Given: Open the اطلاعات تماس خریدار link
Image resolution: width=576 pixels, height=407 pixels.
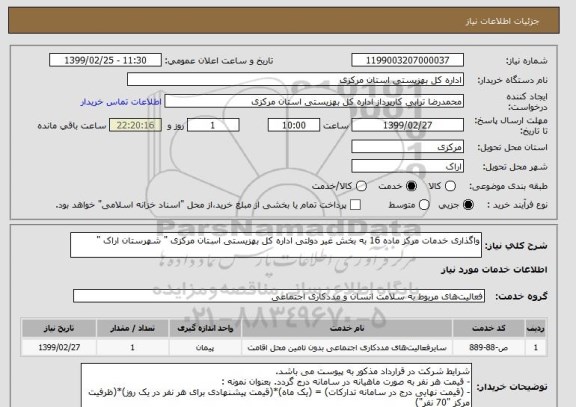Looking at the screenshot, I should 121,102.
